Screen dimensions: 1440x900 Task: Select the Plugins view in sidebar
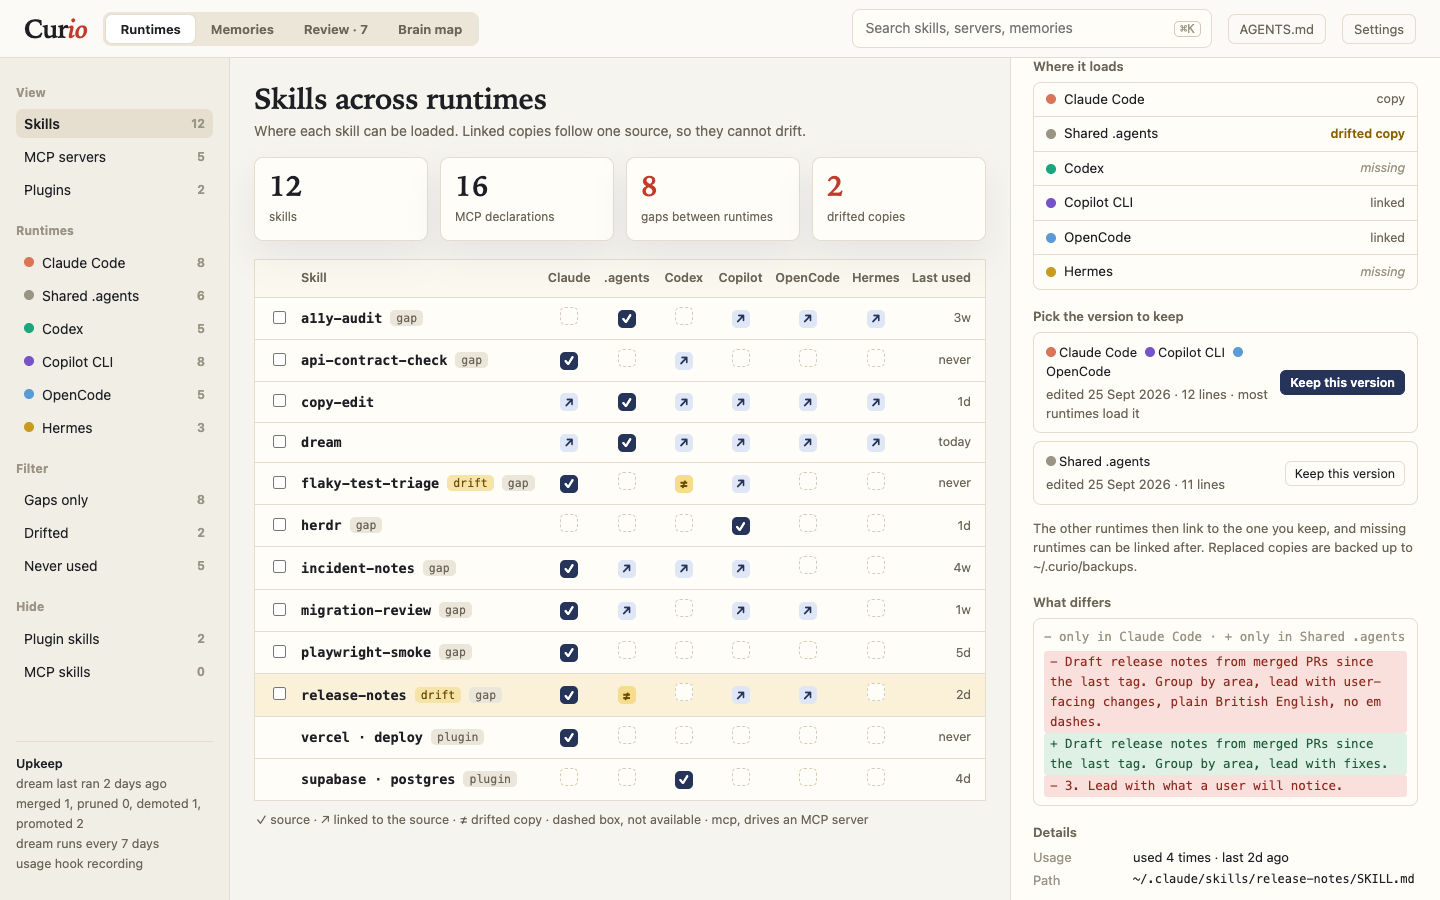(x=114, y=190)
